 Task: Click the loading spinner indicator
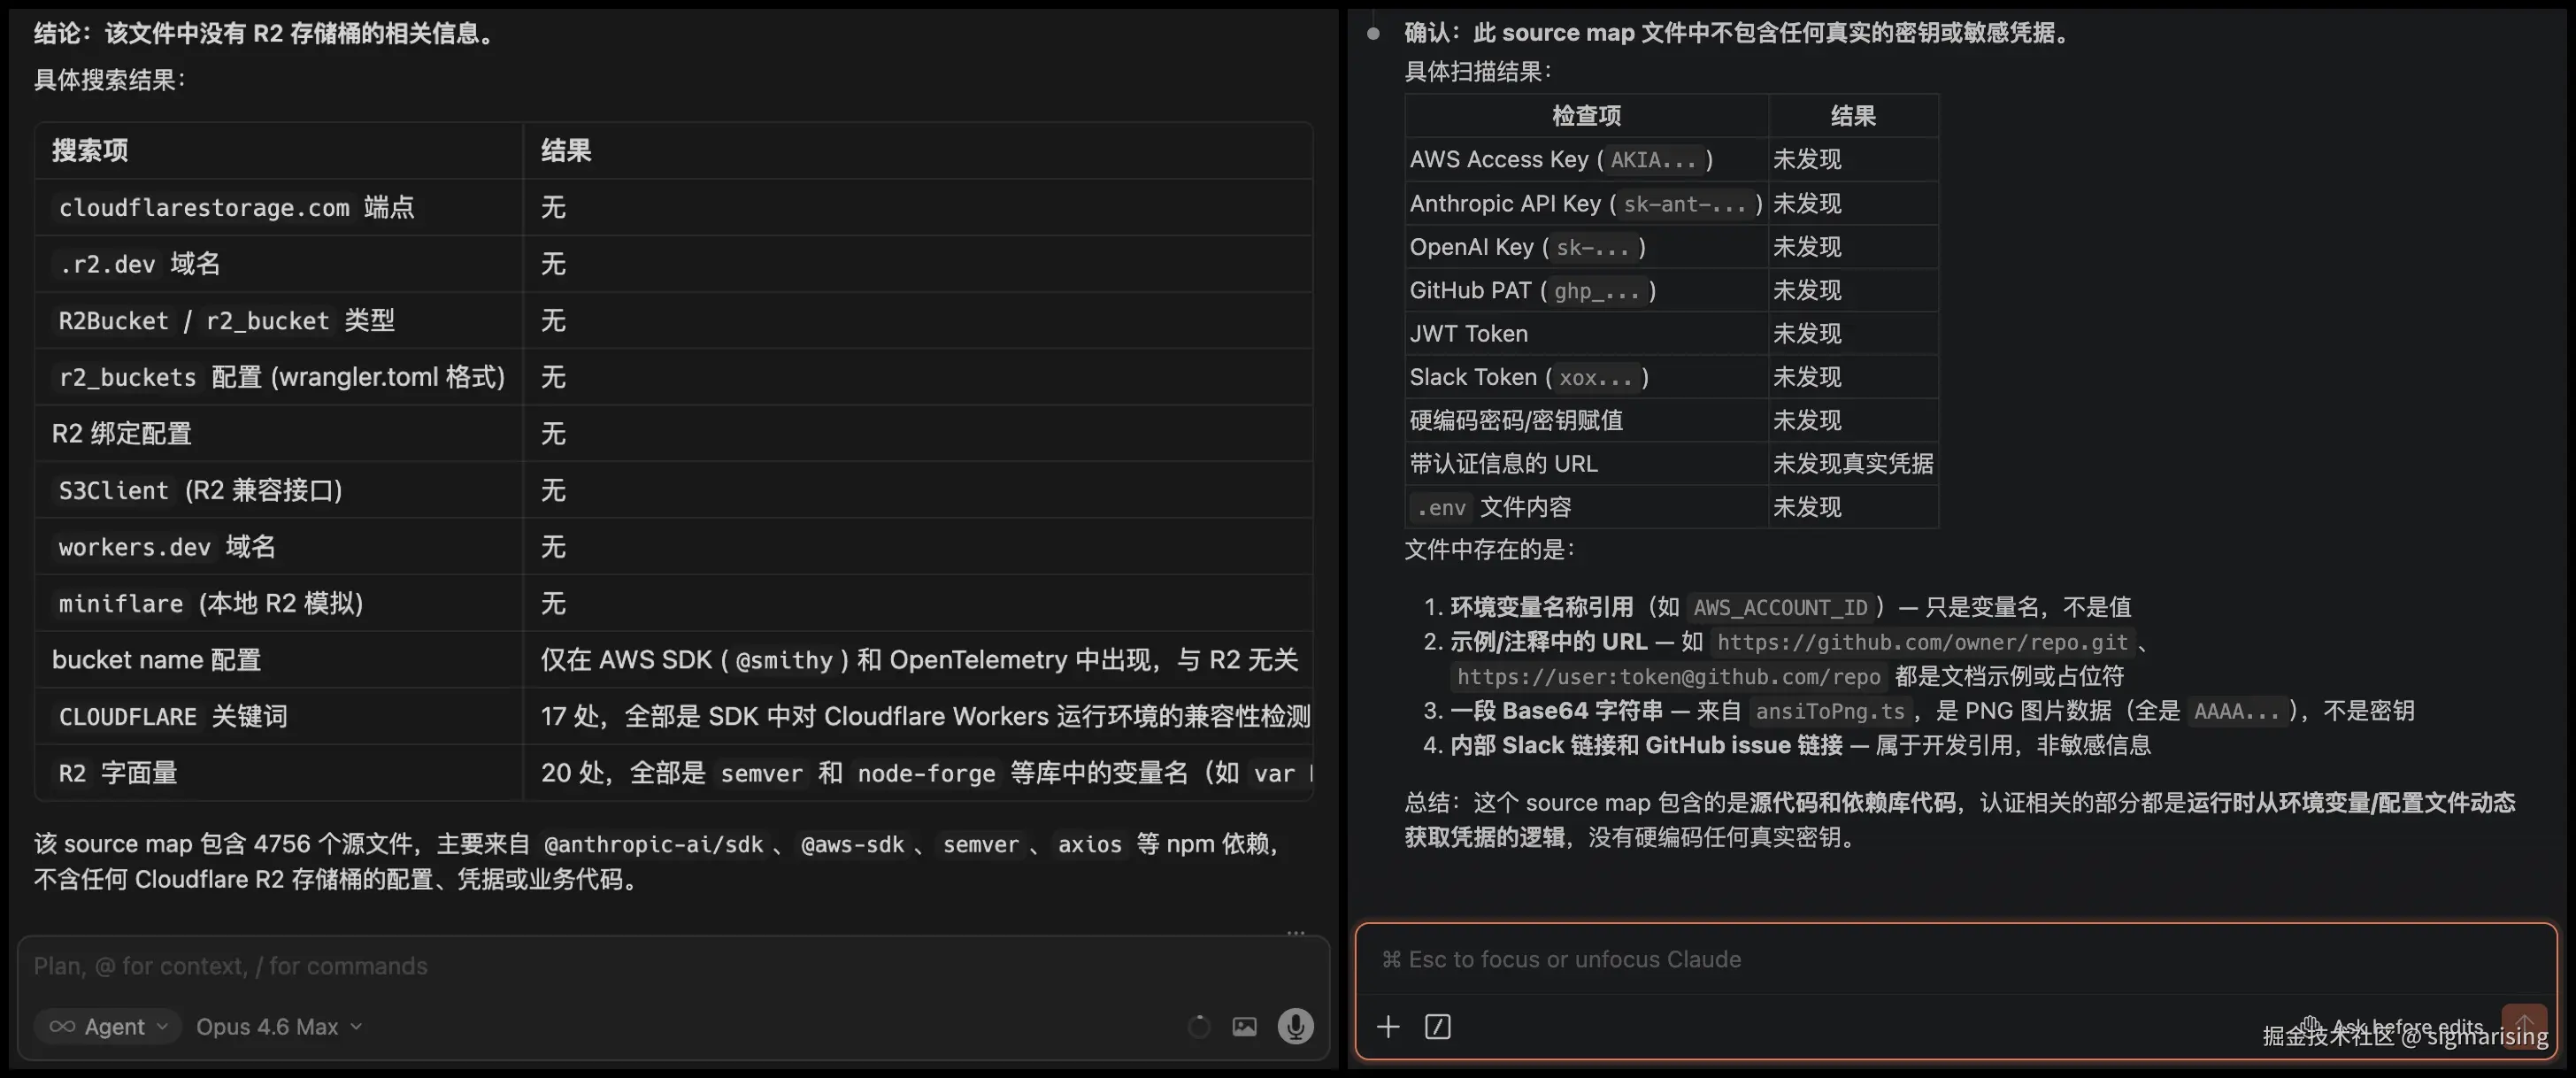tap(1199, 1025)
